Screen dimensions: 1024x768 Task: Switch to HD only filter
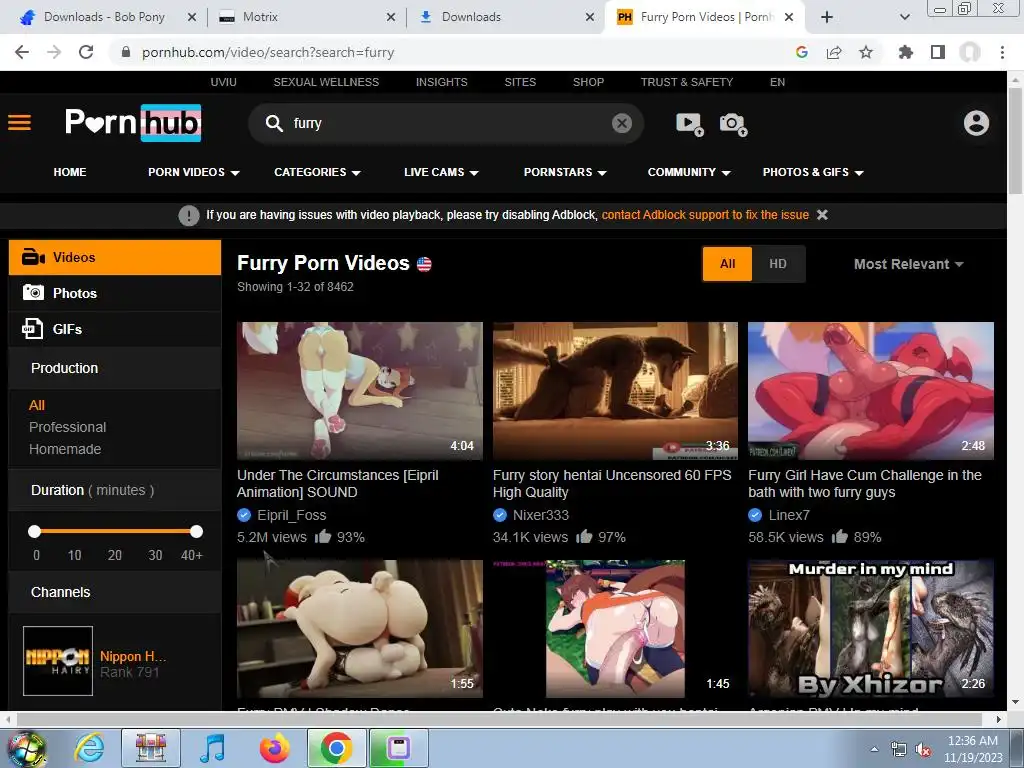click(x=778, y=264)
